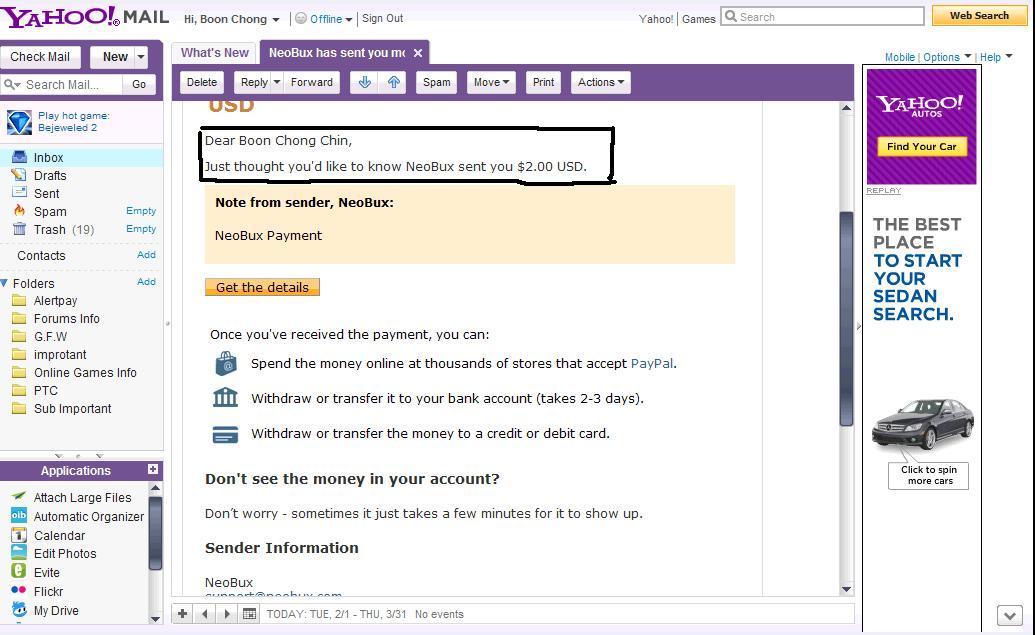
Task: Click the Applications list scrollbar thumb
Action: coord(155,533)
